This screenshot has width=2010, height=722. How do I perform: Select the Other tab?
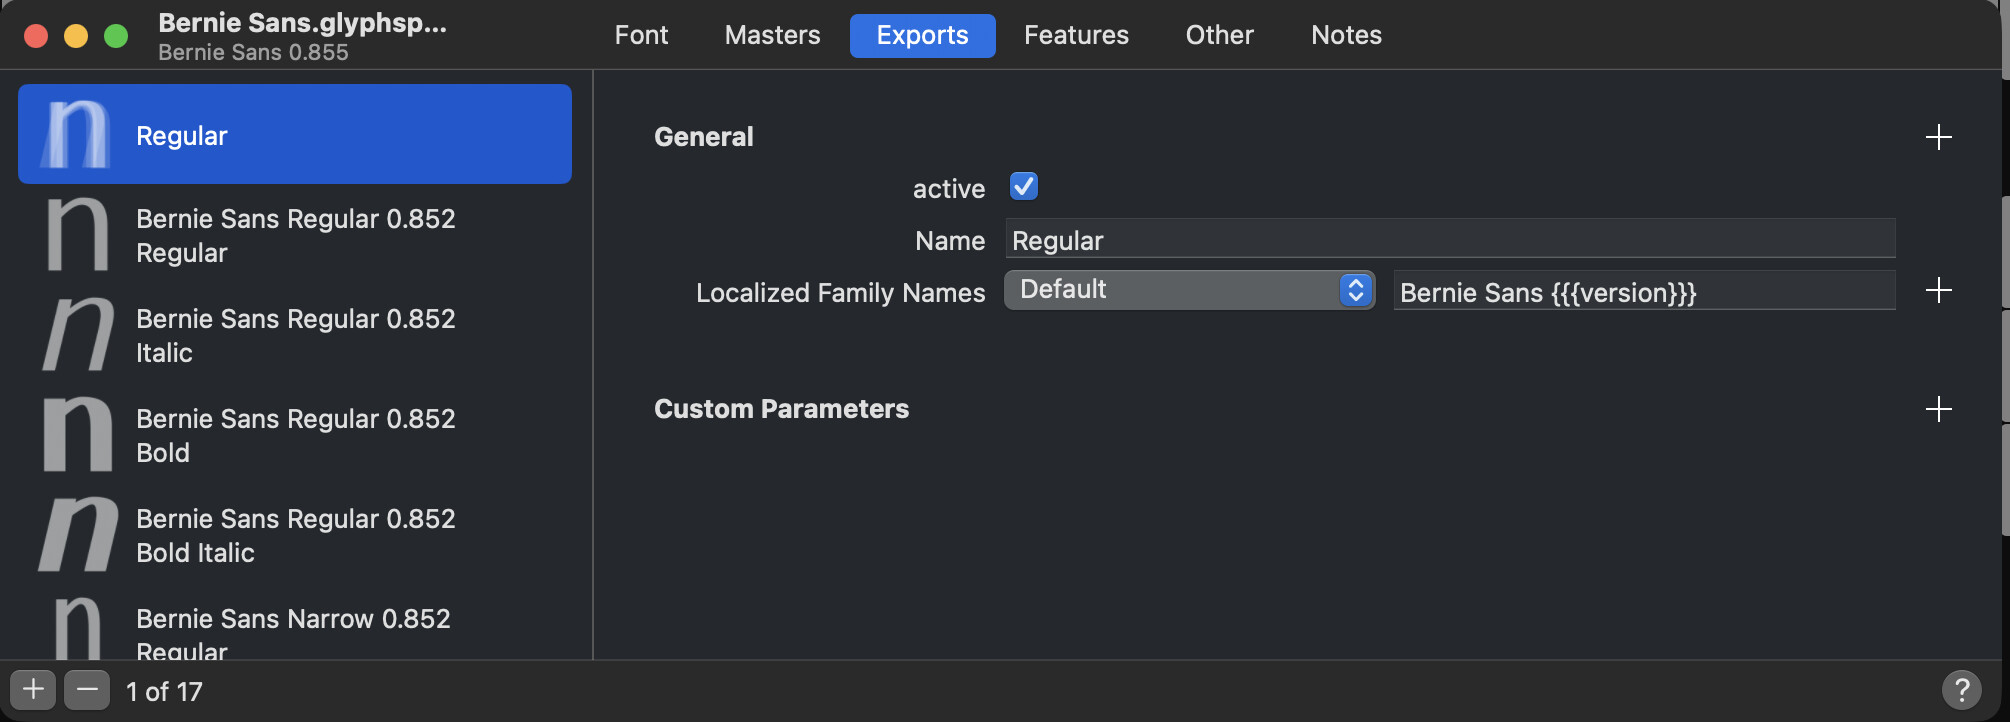[1219, 36]
